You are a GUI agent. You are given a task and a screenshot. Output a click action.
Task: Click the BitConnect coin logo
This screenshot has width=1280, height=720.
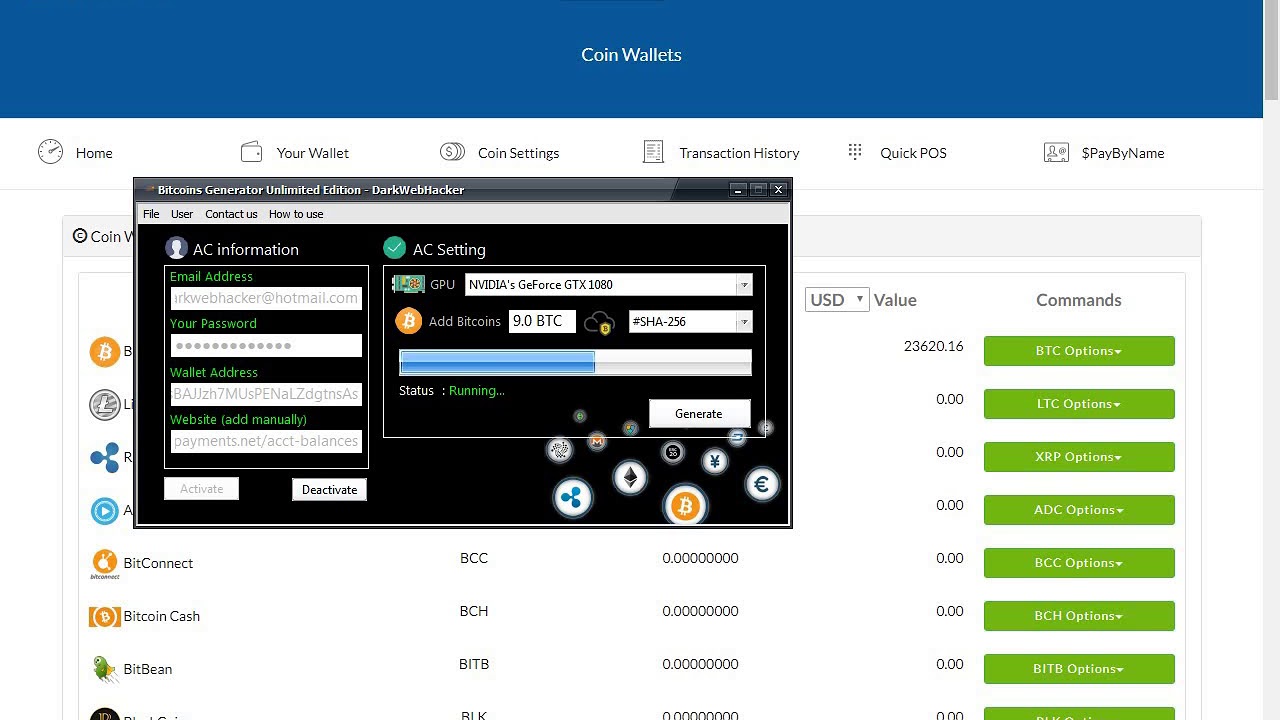[x=104, y=563]
